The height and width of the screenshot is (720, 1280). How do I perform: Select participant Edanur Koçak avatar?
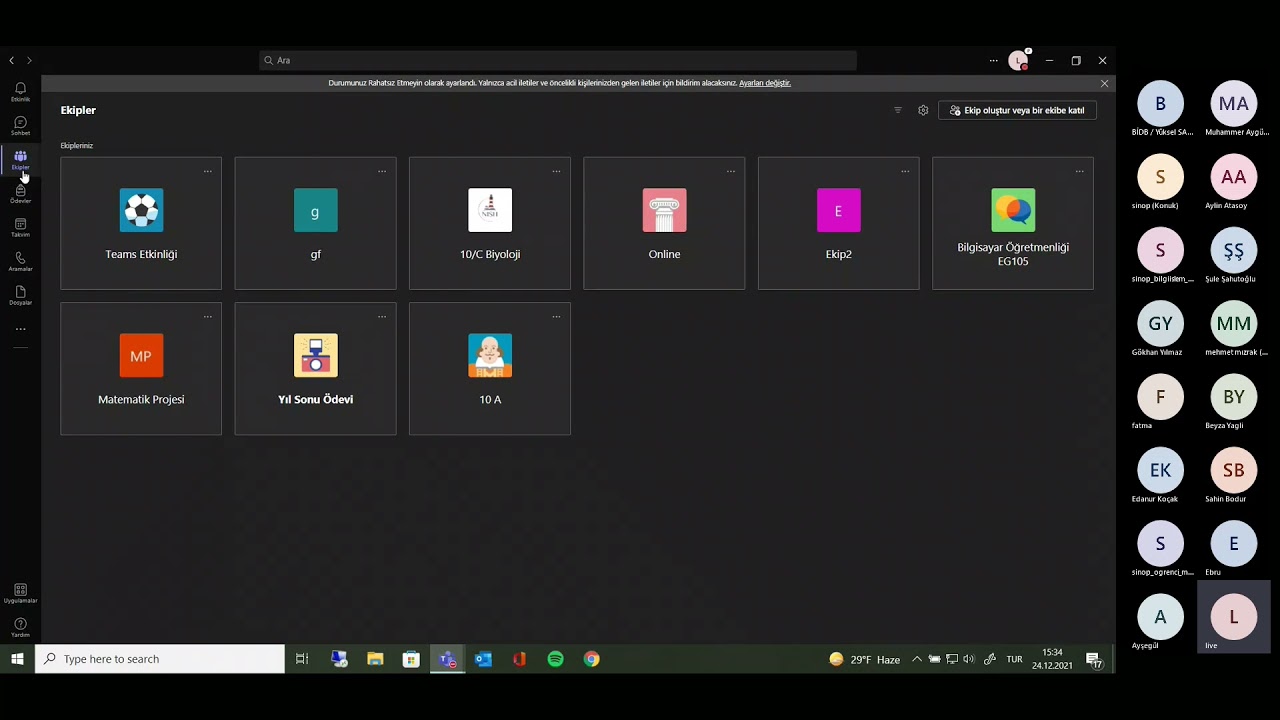tap(1160, 470)
